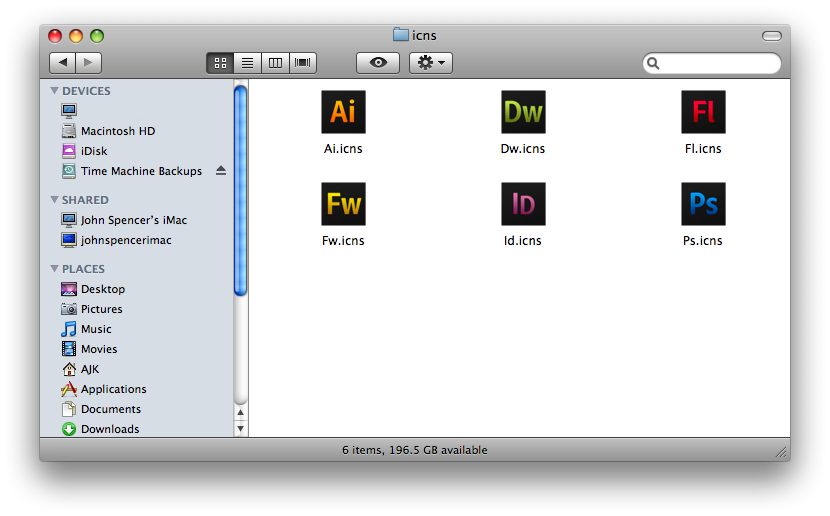Zoom the icns window with green button
830x516 pixels.
point(97,36)
